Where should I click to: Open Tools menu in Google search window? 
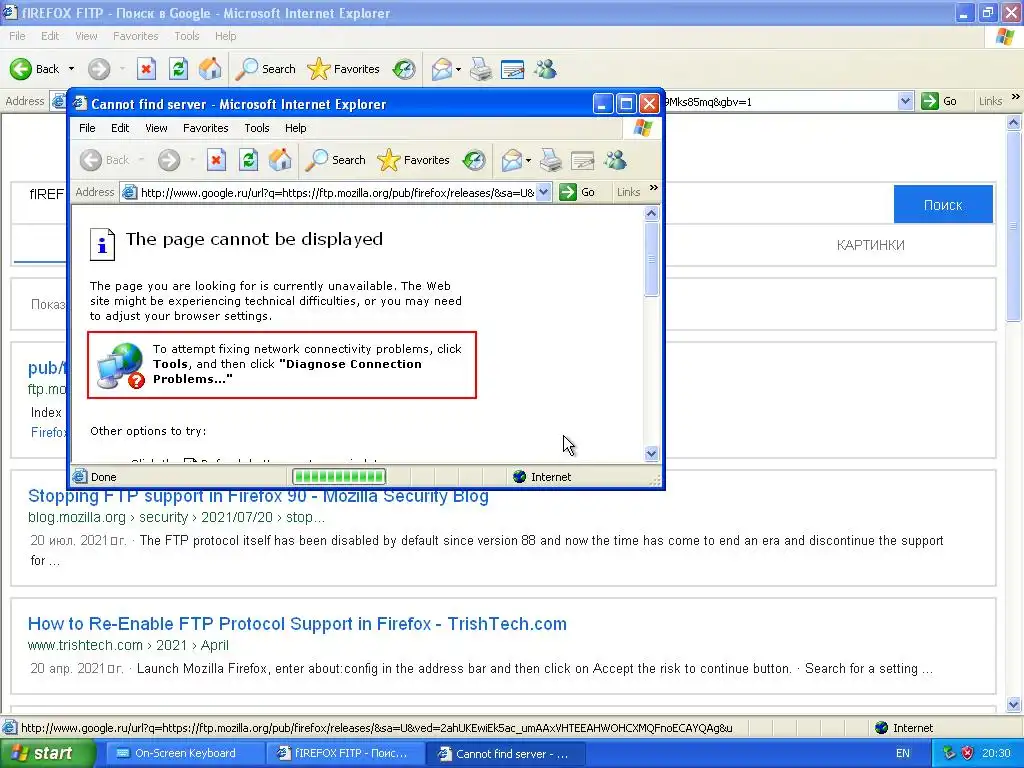pyautogui.click(x=186, y=36)
